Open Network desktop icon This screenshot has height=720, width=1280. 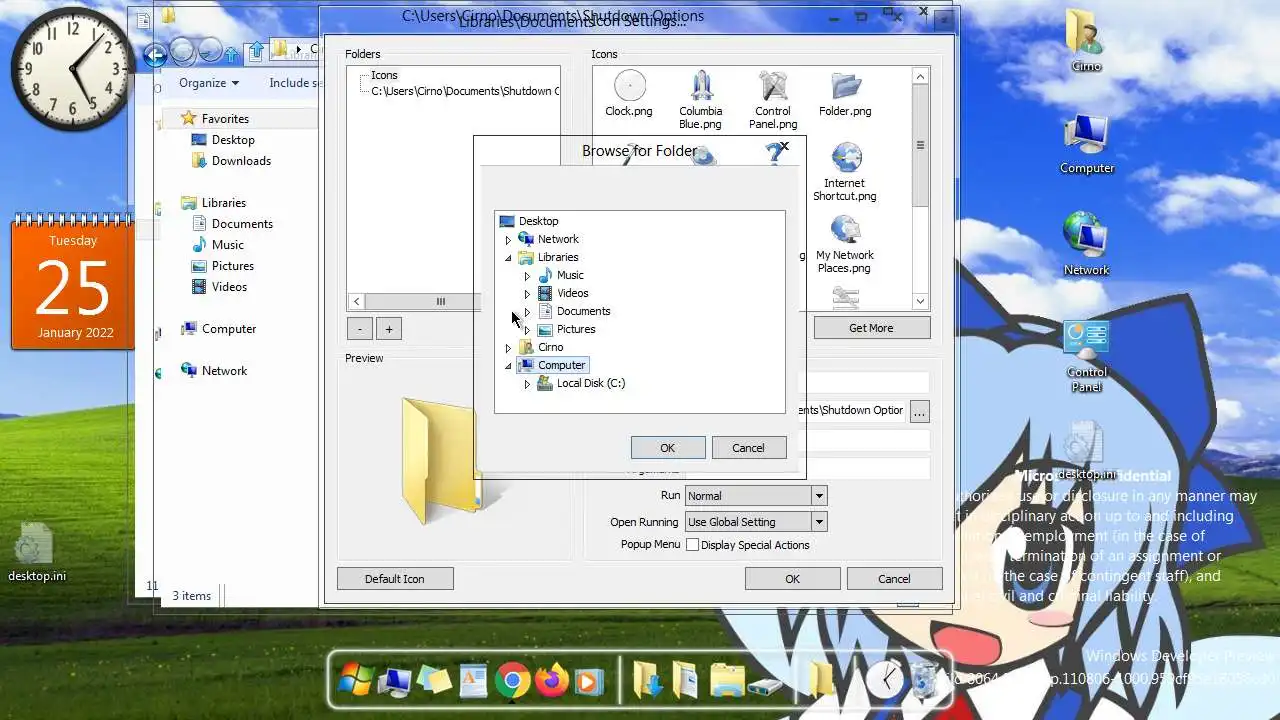1086,245
